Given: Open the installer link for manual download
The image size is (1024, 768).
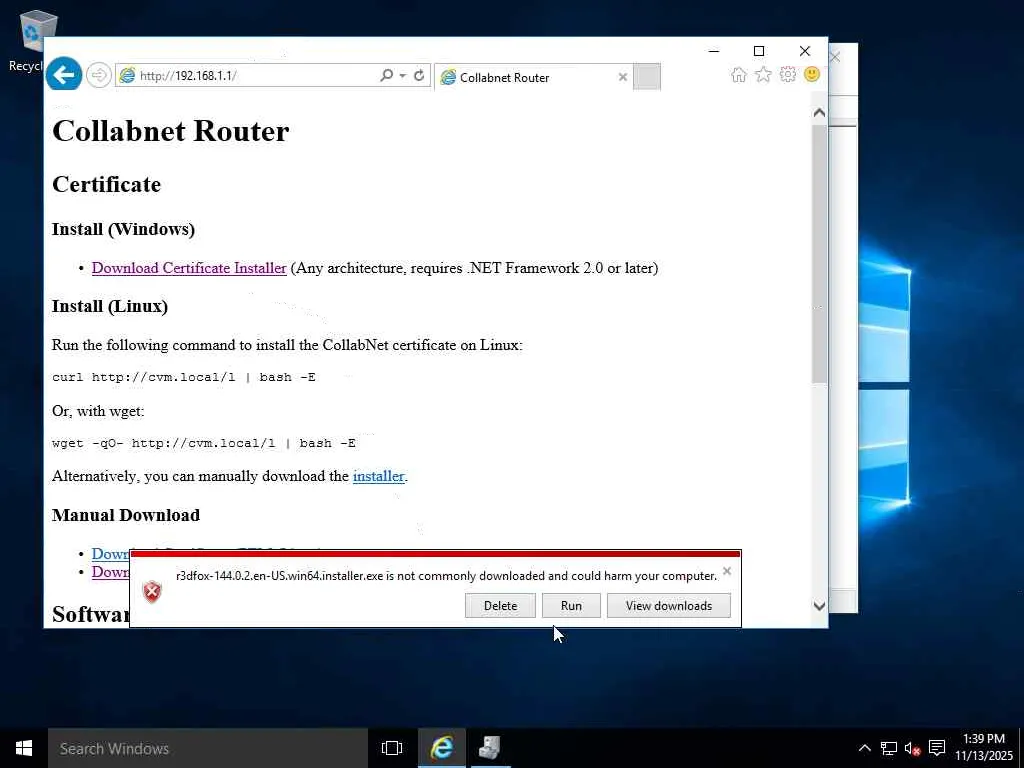Looking at the screenshot, I should (x=379, y=476).
